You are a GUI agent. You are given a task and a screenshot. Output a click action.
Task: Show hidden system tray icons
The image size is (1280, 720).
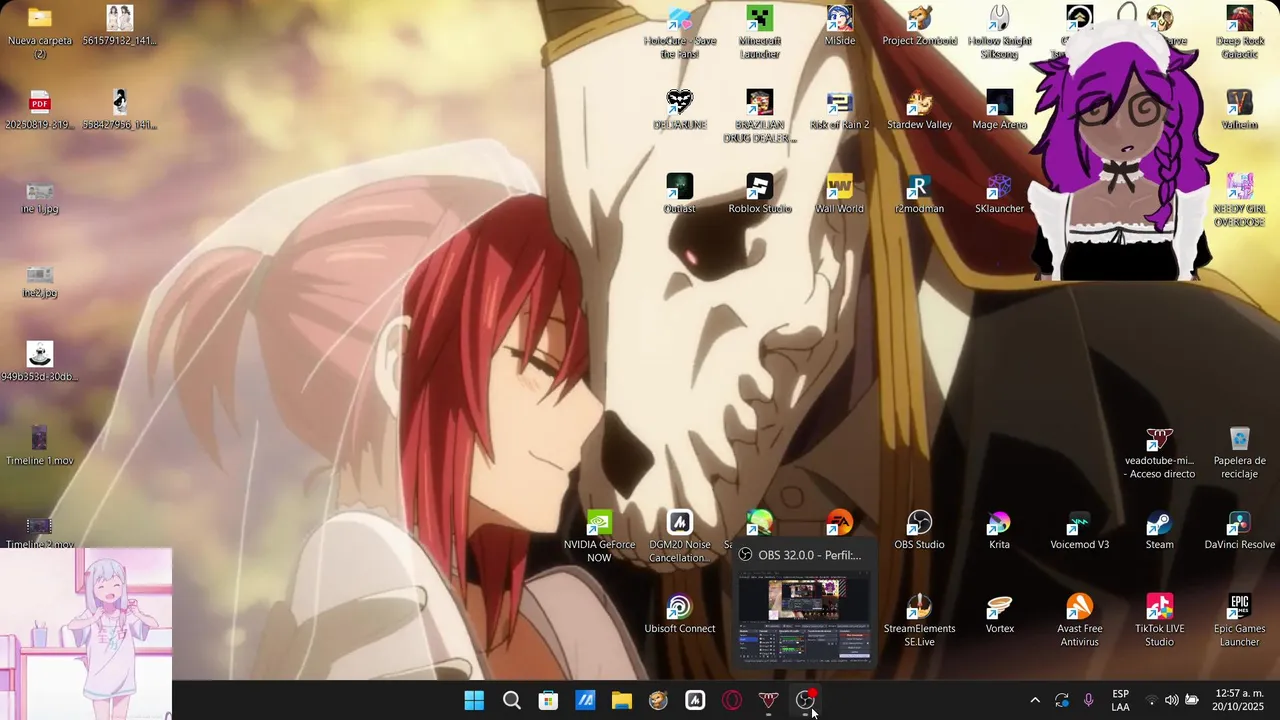pyautogui.click(x=1035, y=700)
